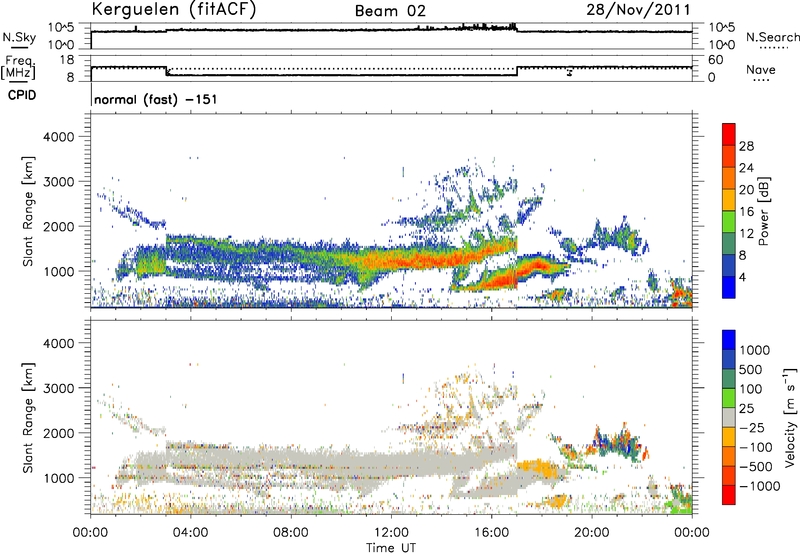
Task: Click the yellow segment of the power color bar
Action: (729, 200)
